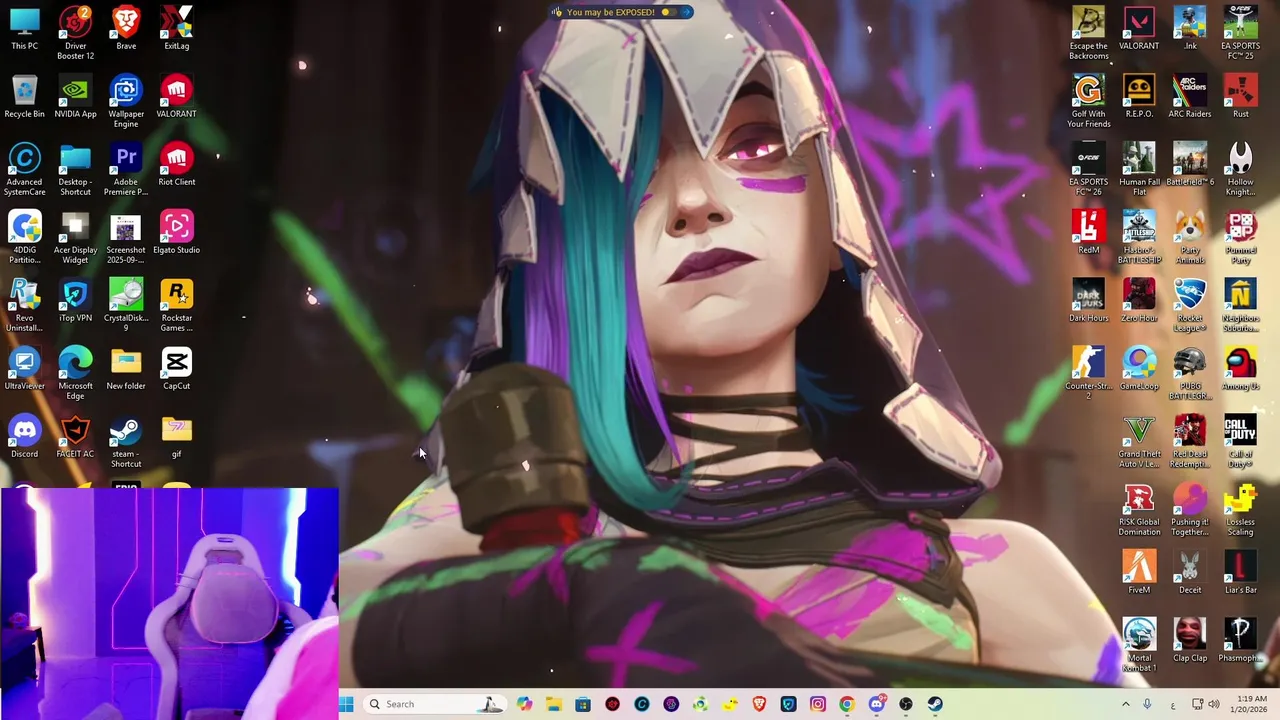The width and height of the screenshot is (1280, 720).
Task: Open PUBG BATTLEGROUNDS shortcut
Action: point(1189,373)
